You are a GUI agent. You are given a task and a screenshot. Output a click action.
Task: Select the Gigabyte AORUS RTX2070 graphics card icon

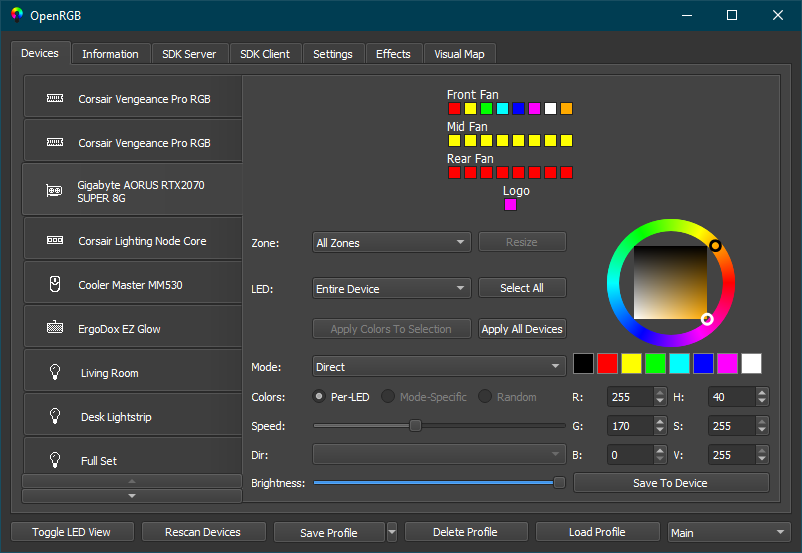(x=55, y=190)
